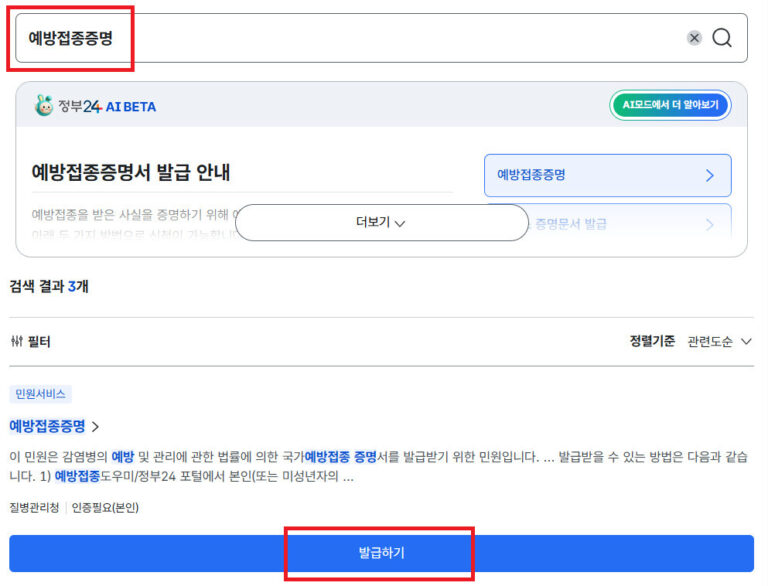
Task: Click the 검색 결과 3개 count text
Action: [49, 286]
